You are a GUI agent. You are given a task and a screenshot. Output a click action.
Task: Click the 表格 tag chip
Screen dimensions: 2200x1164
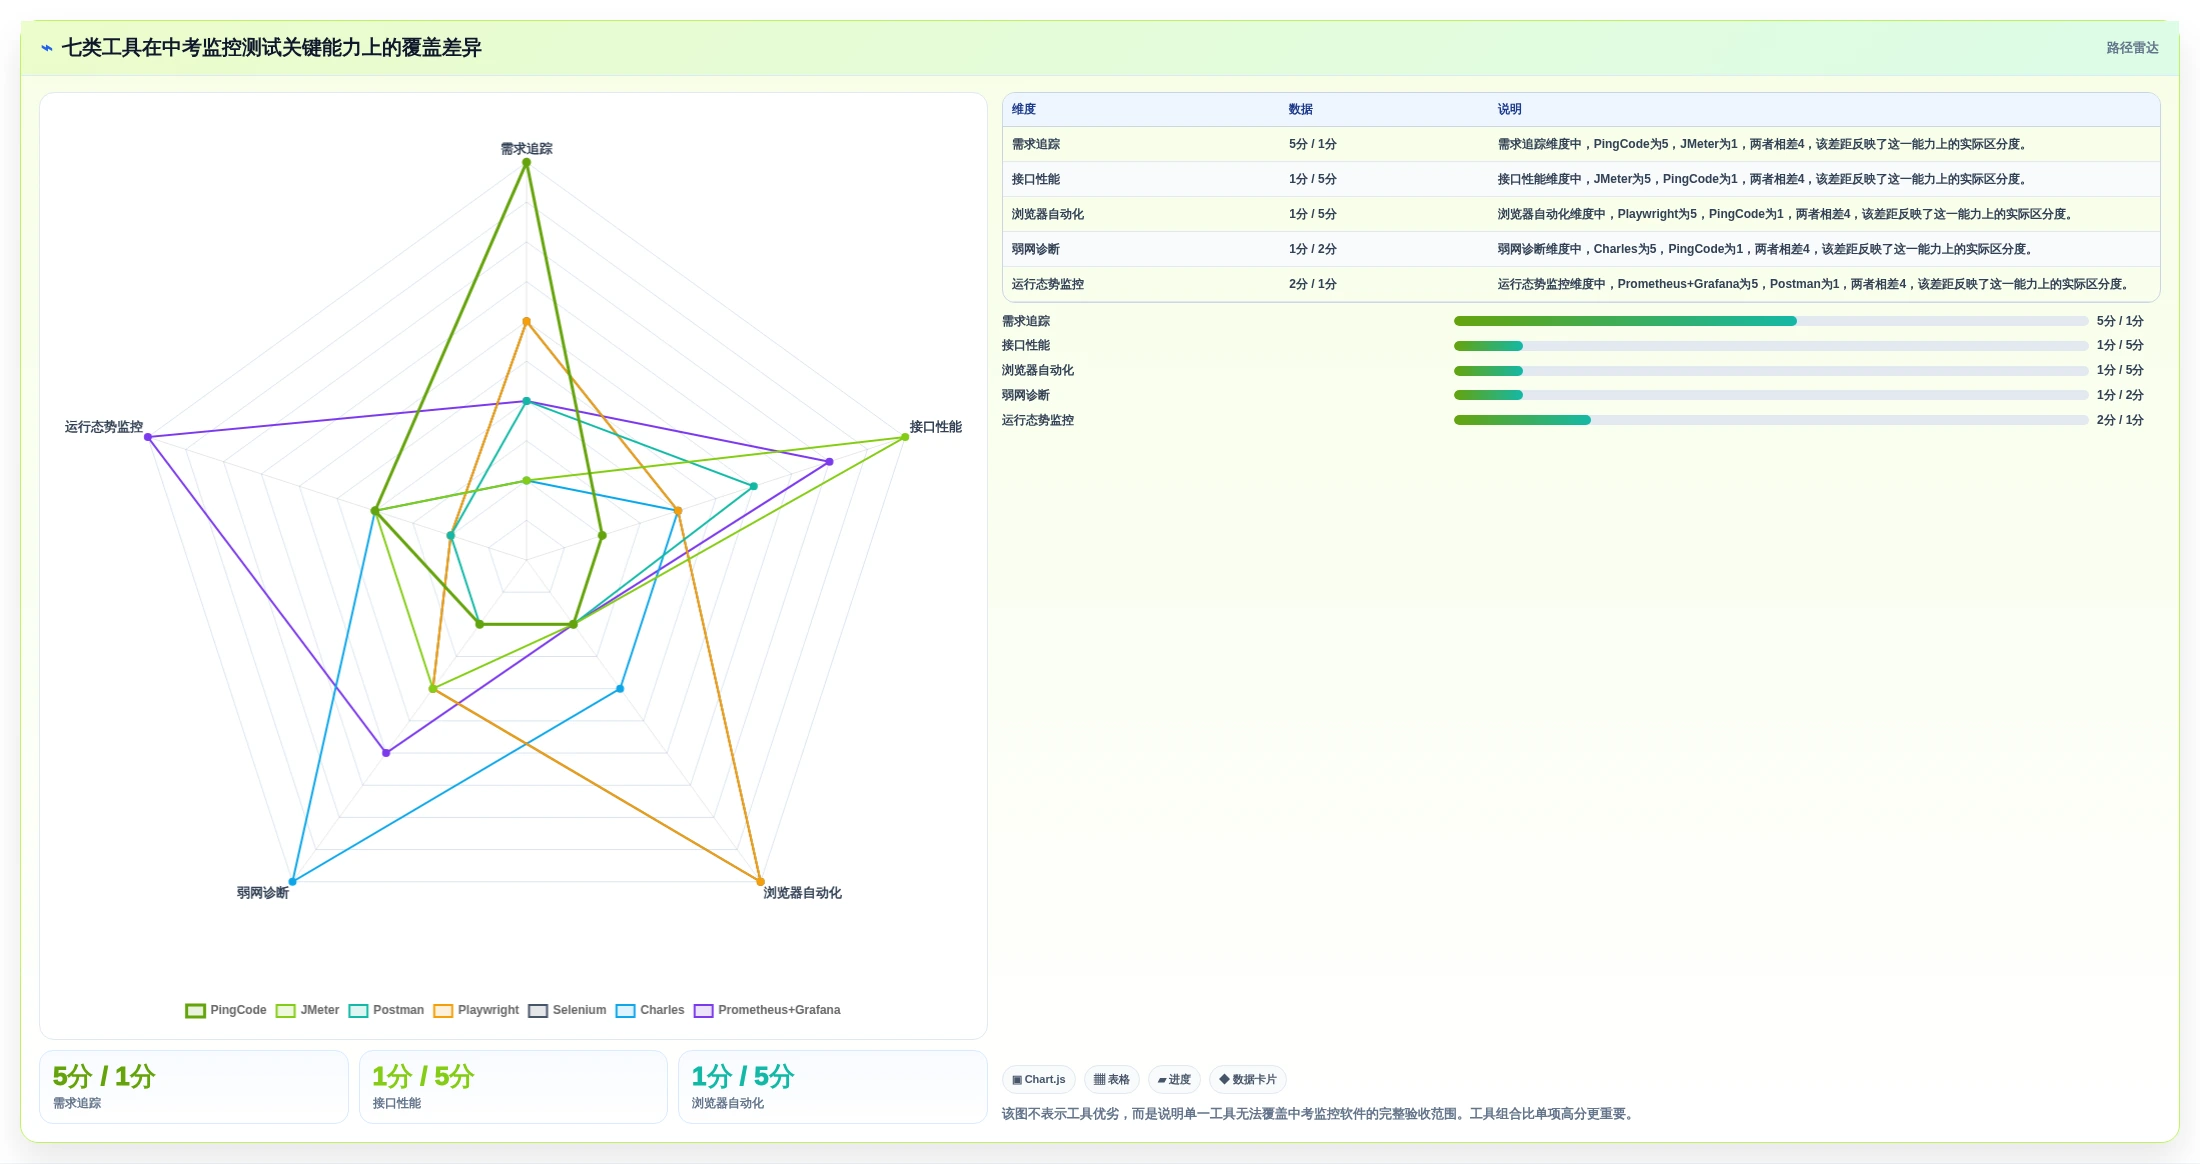(1112, 1080)
